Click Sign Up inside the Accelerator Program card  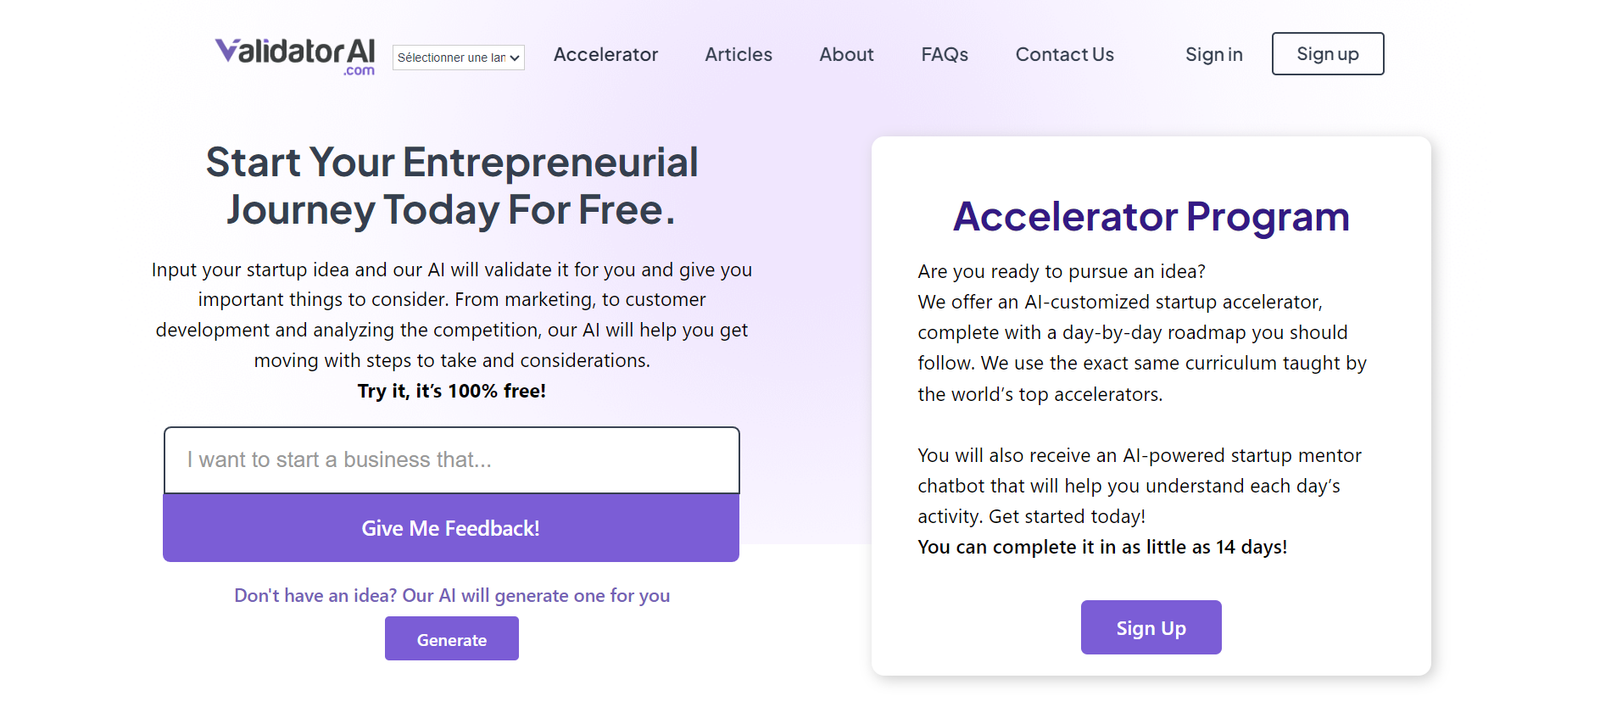1150,627
